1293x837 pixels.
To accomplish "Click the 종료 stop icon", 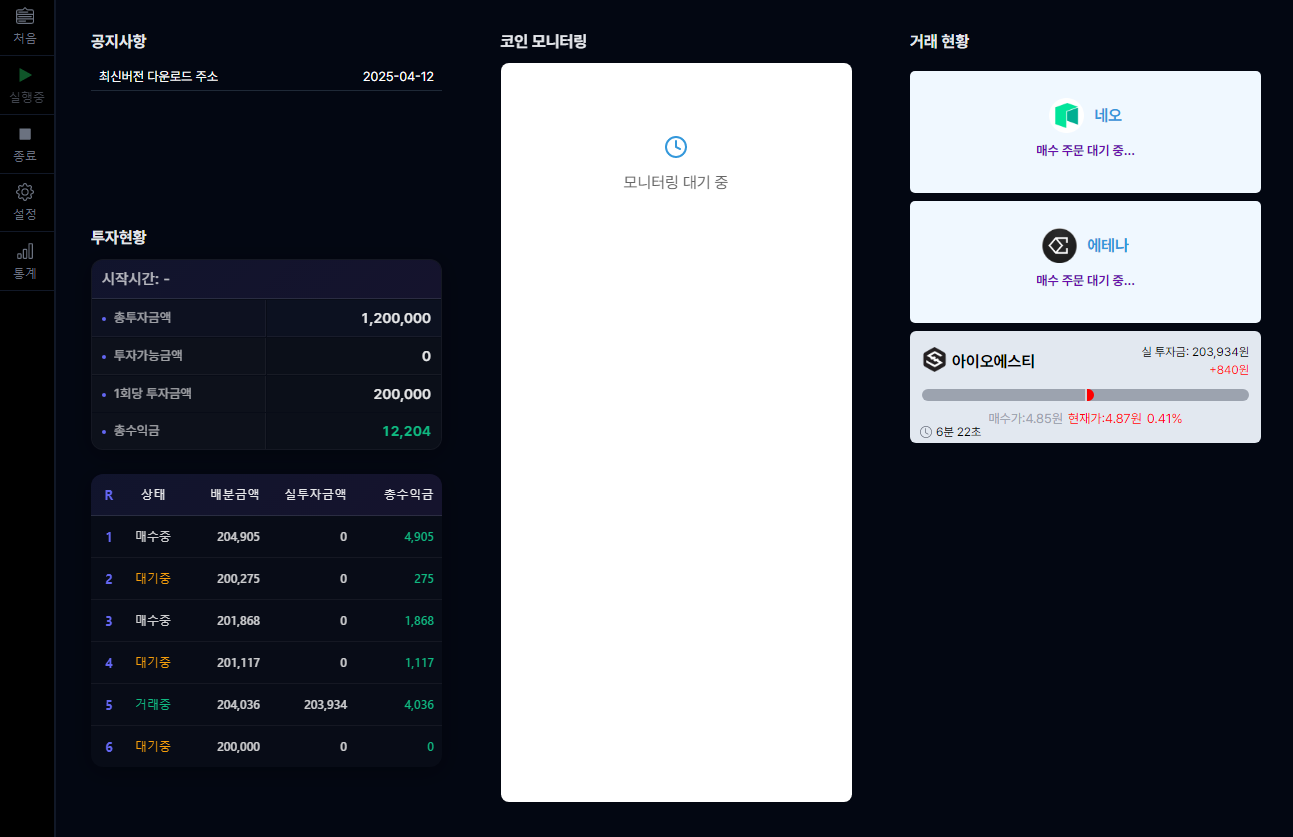I will pos(25,134).
